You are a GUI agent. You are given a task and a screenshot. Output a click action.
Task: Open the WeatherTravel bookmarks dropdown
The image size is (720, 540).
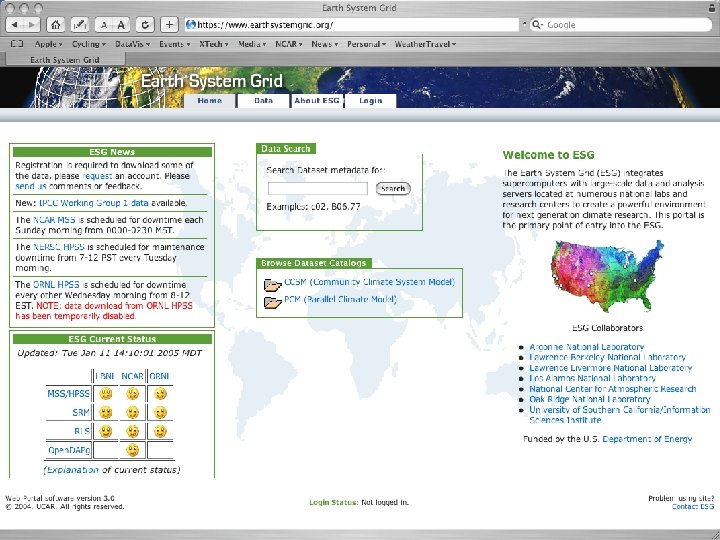(425, 44)
